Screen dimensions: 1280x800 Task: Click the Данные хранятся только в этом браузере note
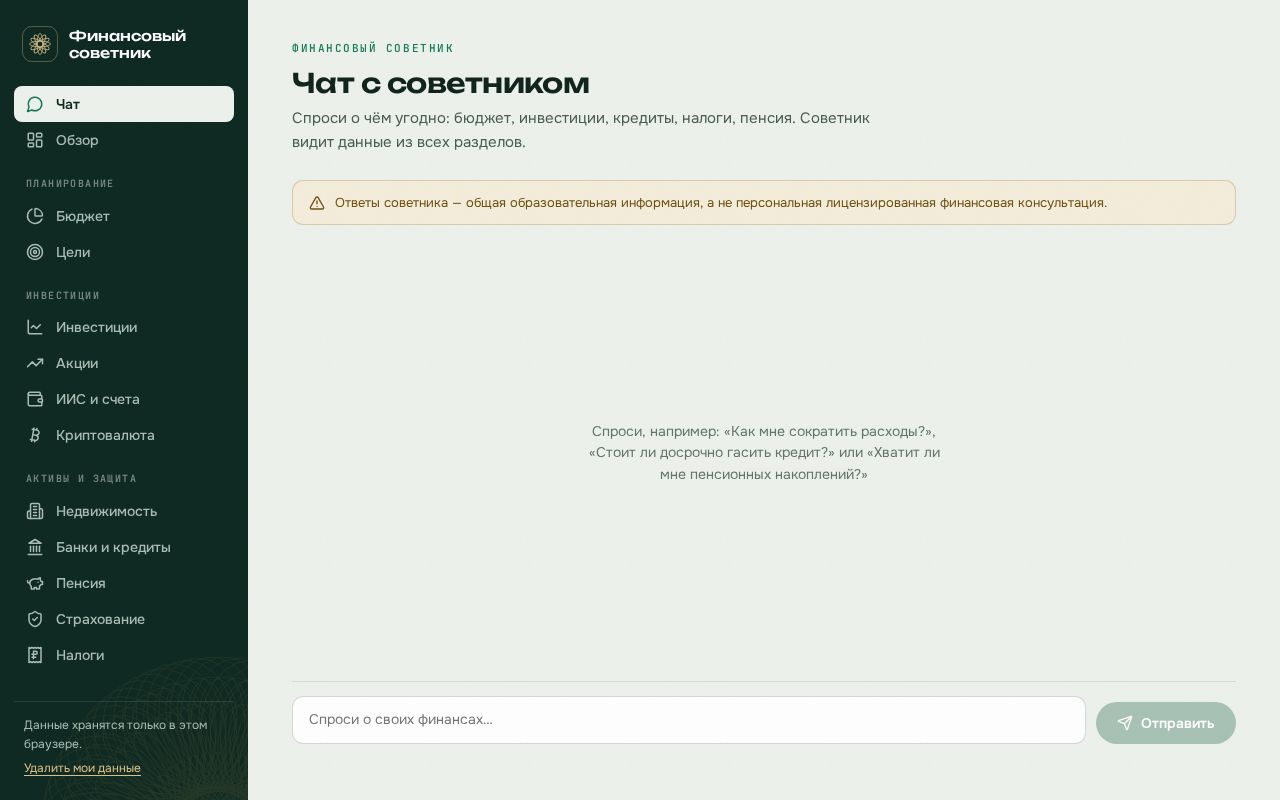[x=116, y=734]
